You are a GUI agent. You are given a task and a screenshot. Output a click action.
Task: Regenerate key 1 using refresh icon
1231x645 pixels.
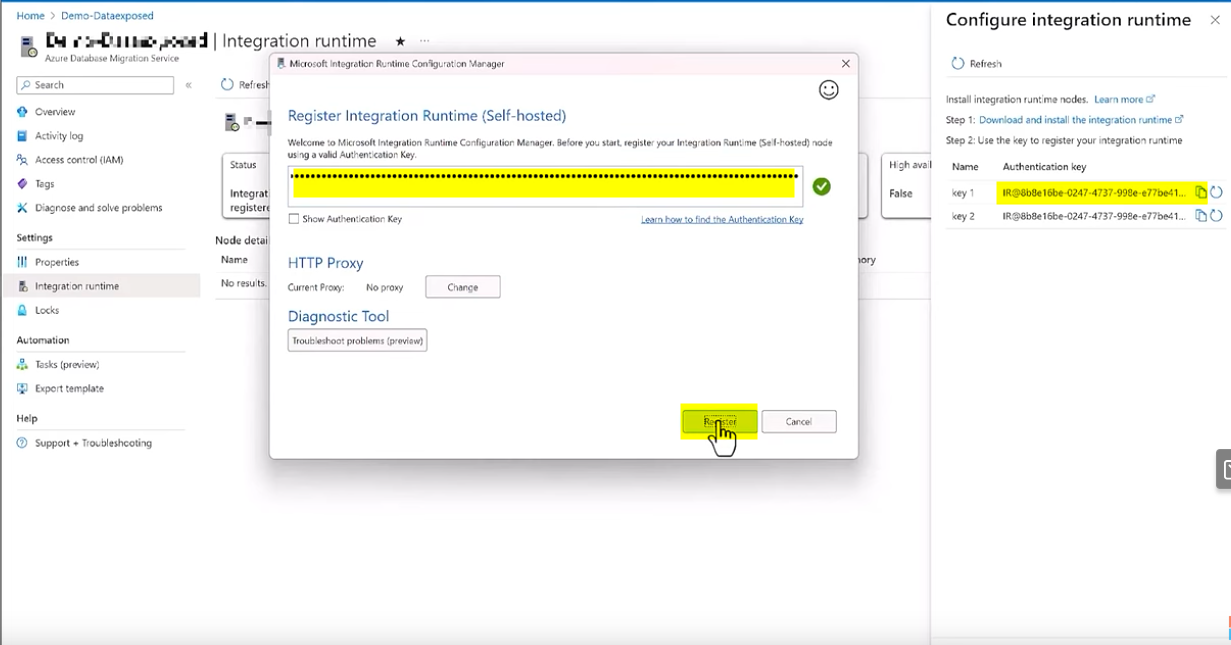click(1216, 192)
